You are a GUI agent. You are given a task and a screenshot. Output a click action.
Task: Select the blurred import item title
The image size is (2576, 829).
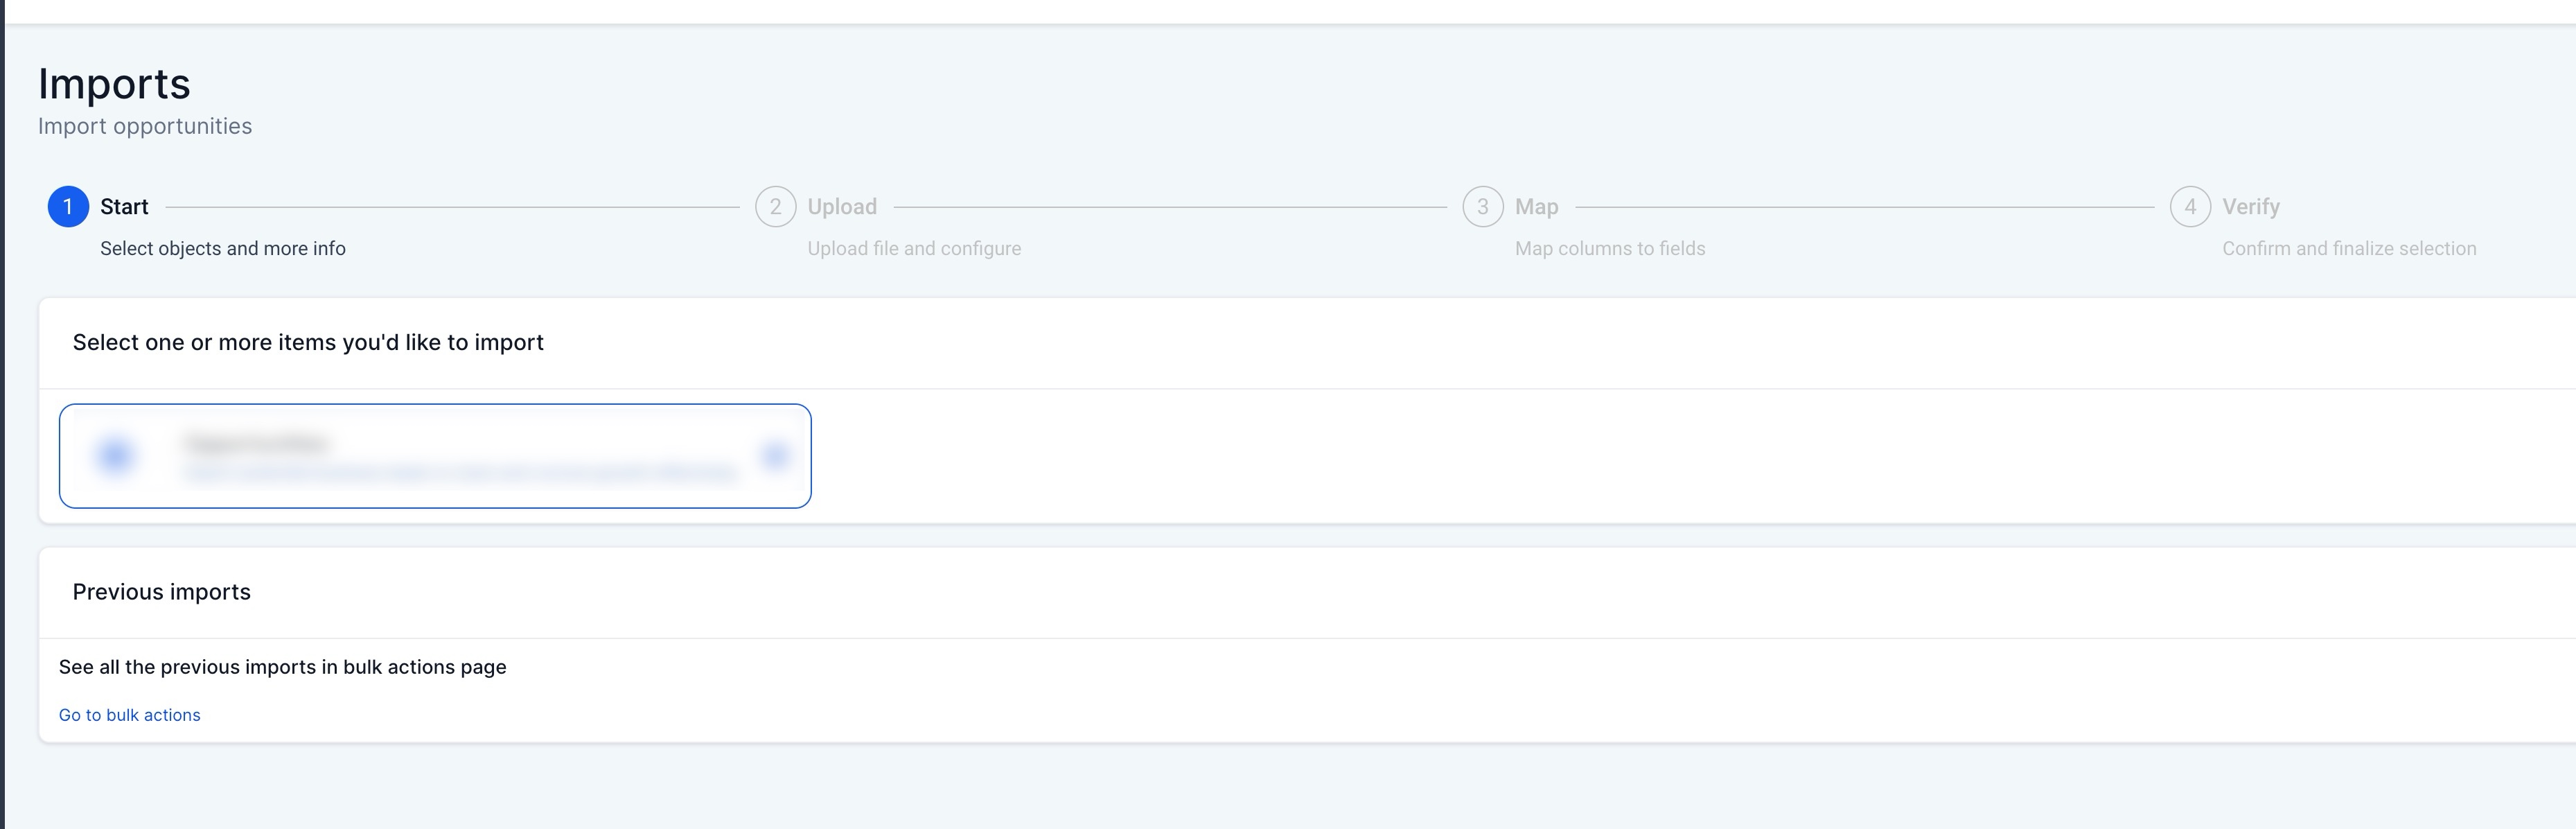coord(257,443)
